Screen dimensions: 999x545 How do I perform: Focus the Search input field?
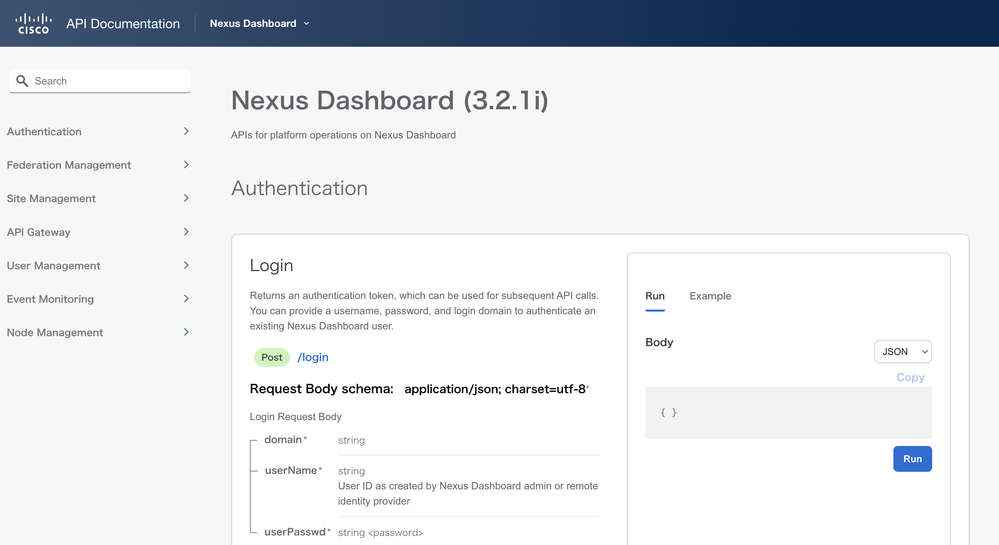(100, 81)
